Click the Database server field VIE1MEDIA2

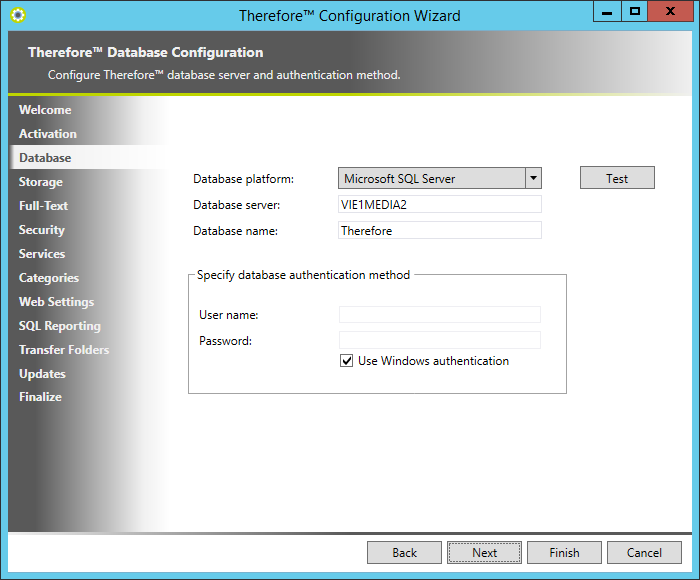440,204
